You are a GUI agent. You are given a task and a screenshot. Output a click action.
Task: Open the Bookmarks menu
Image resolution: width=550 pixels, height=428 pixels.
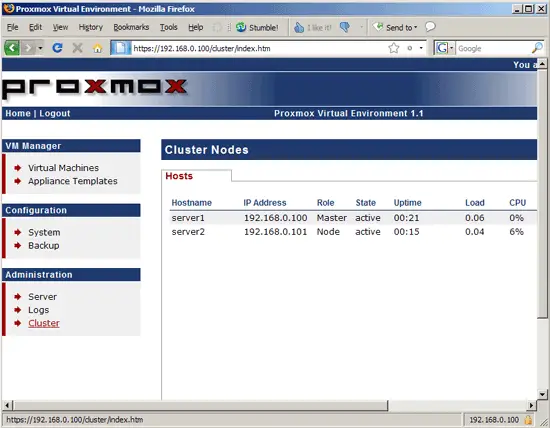(131, 27)
